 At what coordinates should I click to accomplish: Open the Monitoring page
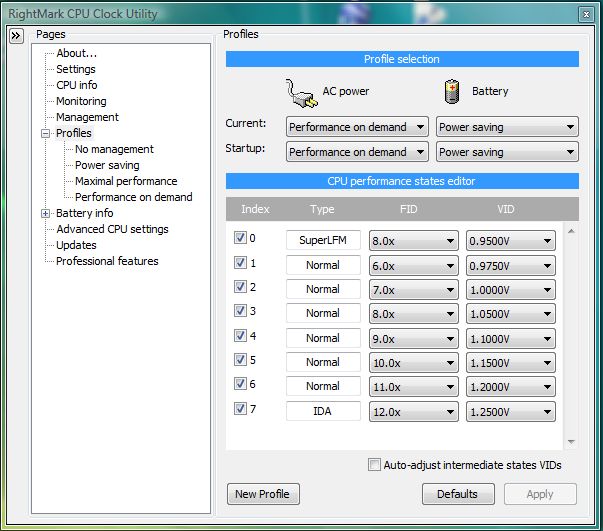tap(81, 101)
